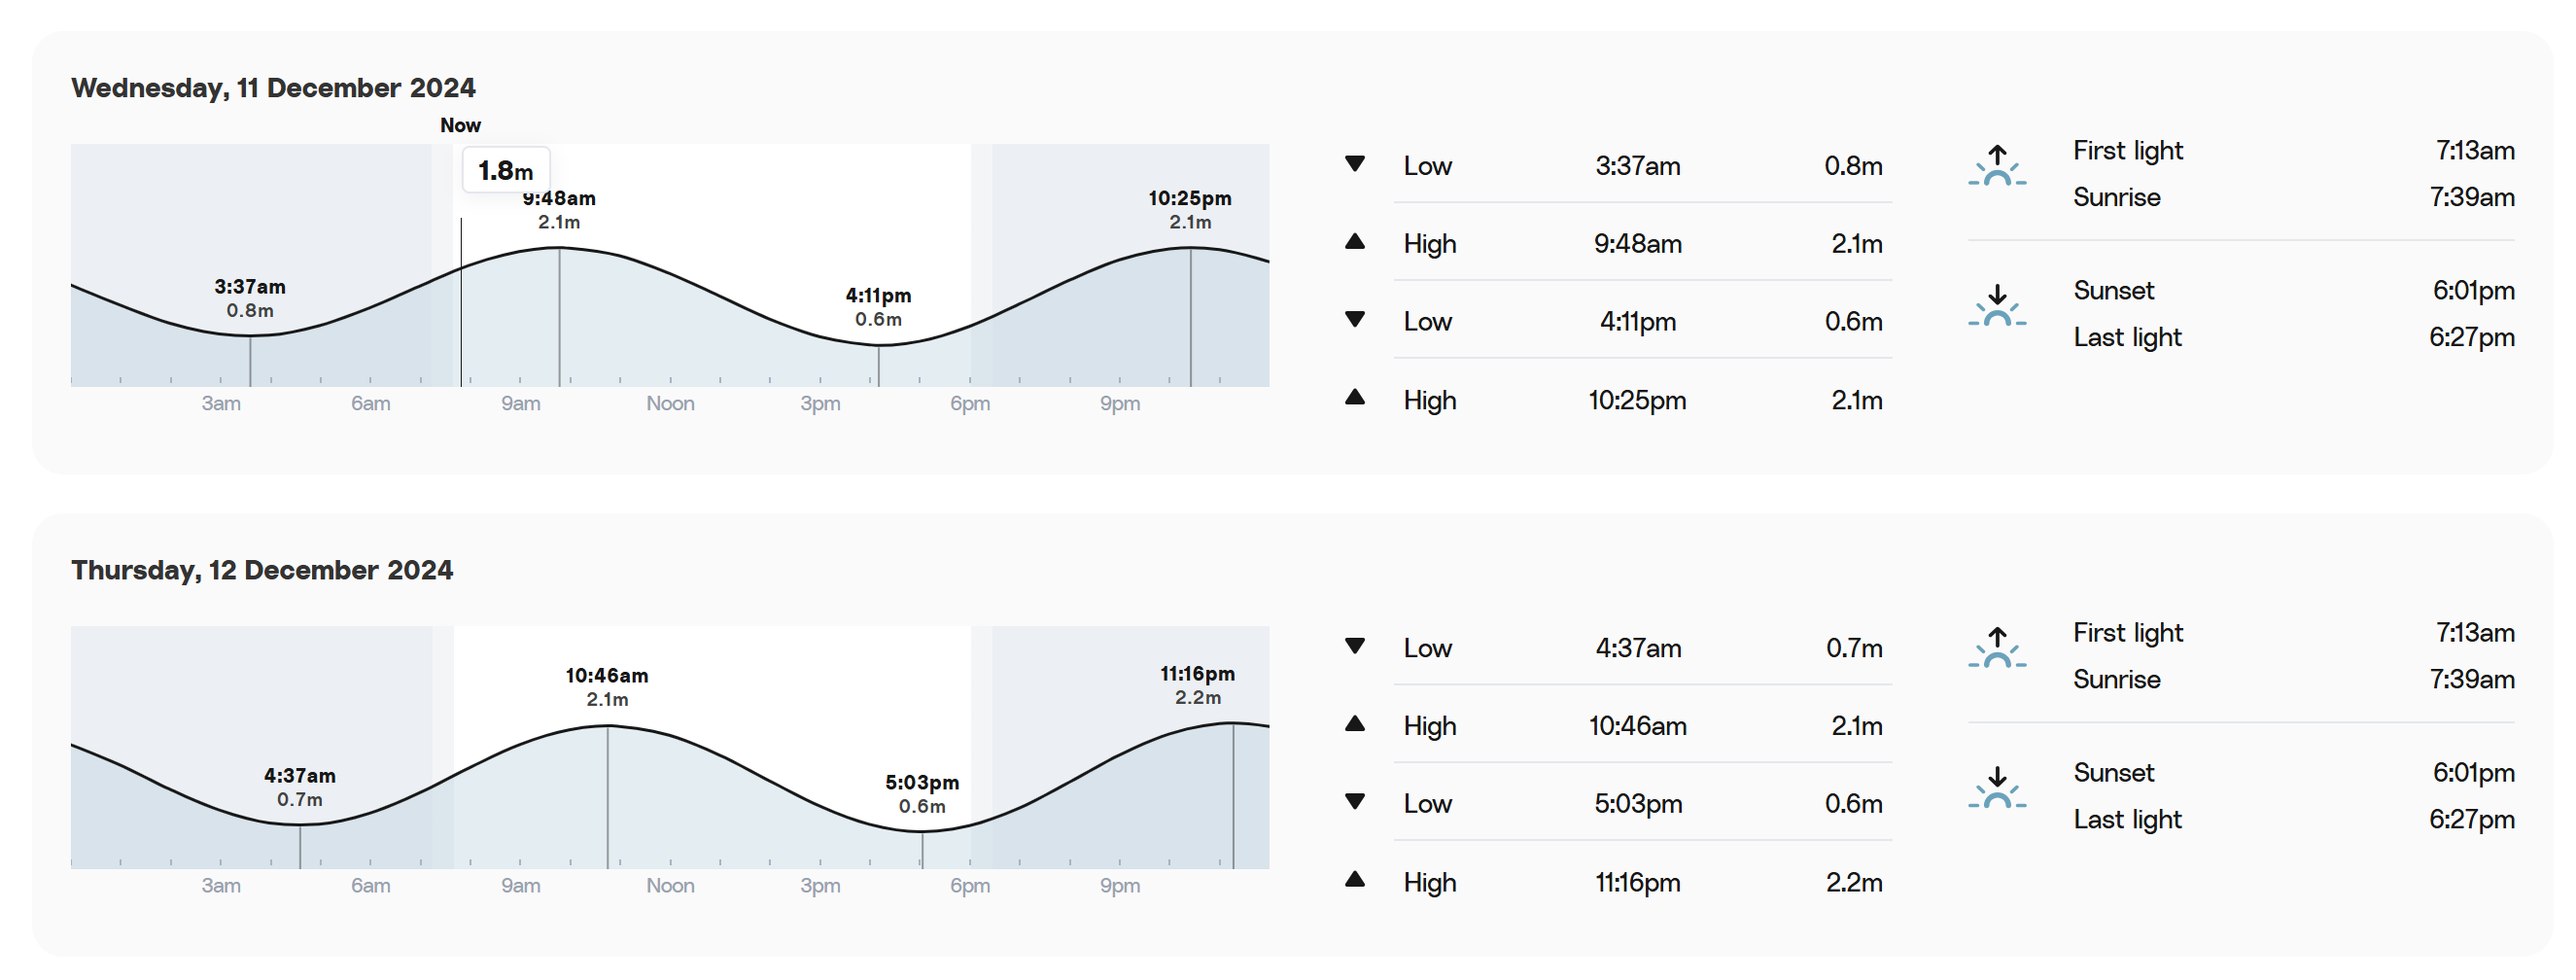
Task: Select the Wednesday, 11 December 2024 heading
Action: (273, 88)
